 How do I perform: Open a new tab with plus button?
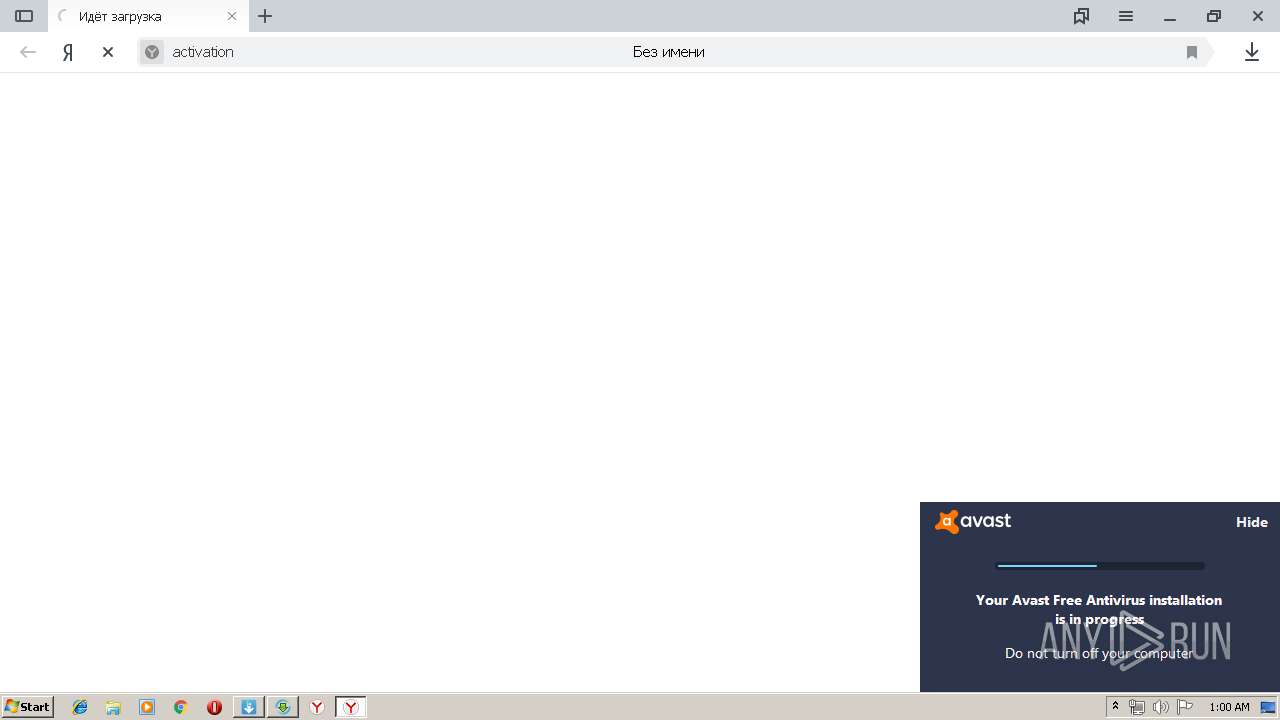(265, 16)
